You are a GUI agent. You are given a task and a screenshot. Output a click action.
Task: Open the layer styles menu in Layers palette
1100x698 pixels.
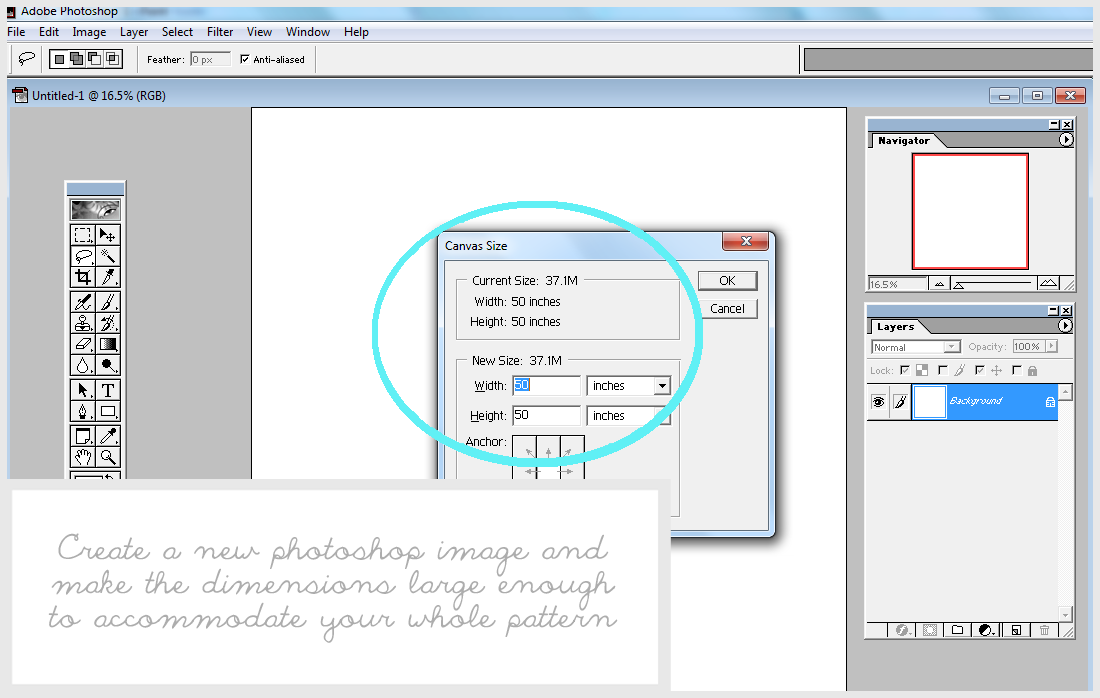[x=904, y=630]
